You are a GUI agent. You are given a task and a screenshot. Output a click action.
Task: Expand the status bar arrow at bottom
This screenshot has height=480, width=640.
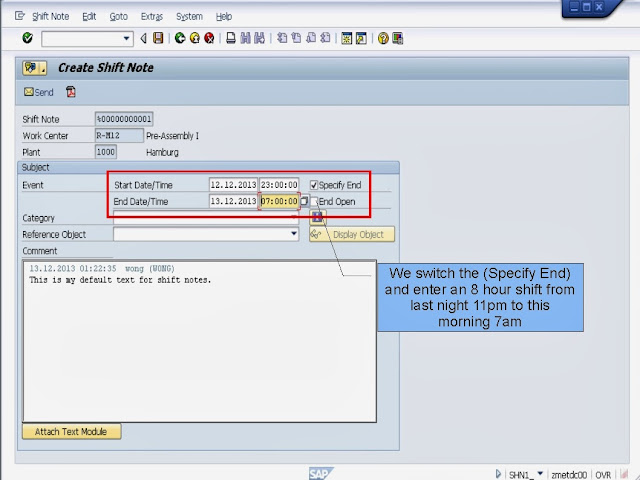498,474
